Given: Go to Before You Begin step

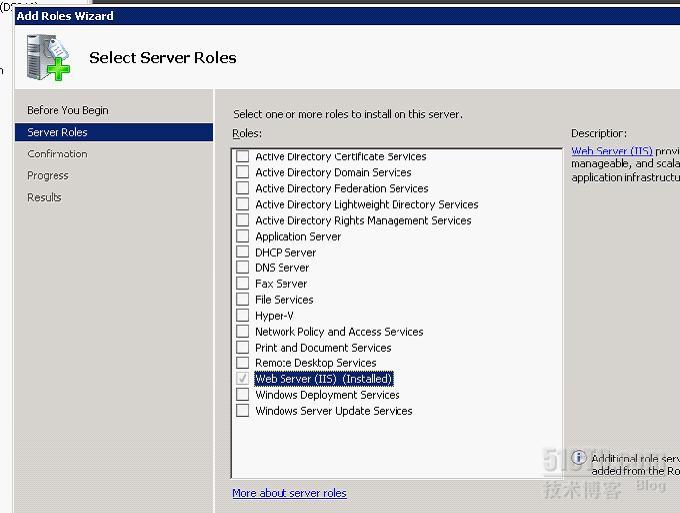Looking at the screenshot, I should (x=68, y=110).
